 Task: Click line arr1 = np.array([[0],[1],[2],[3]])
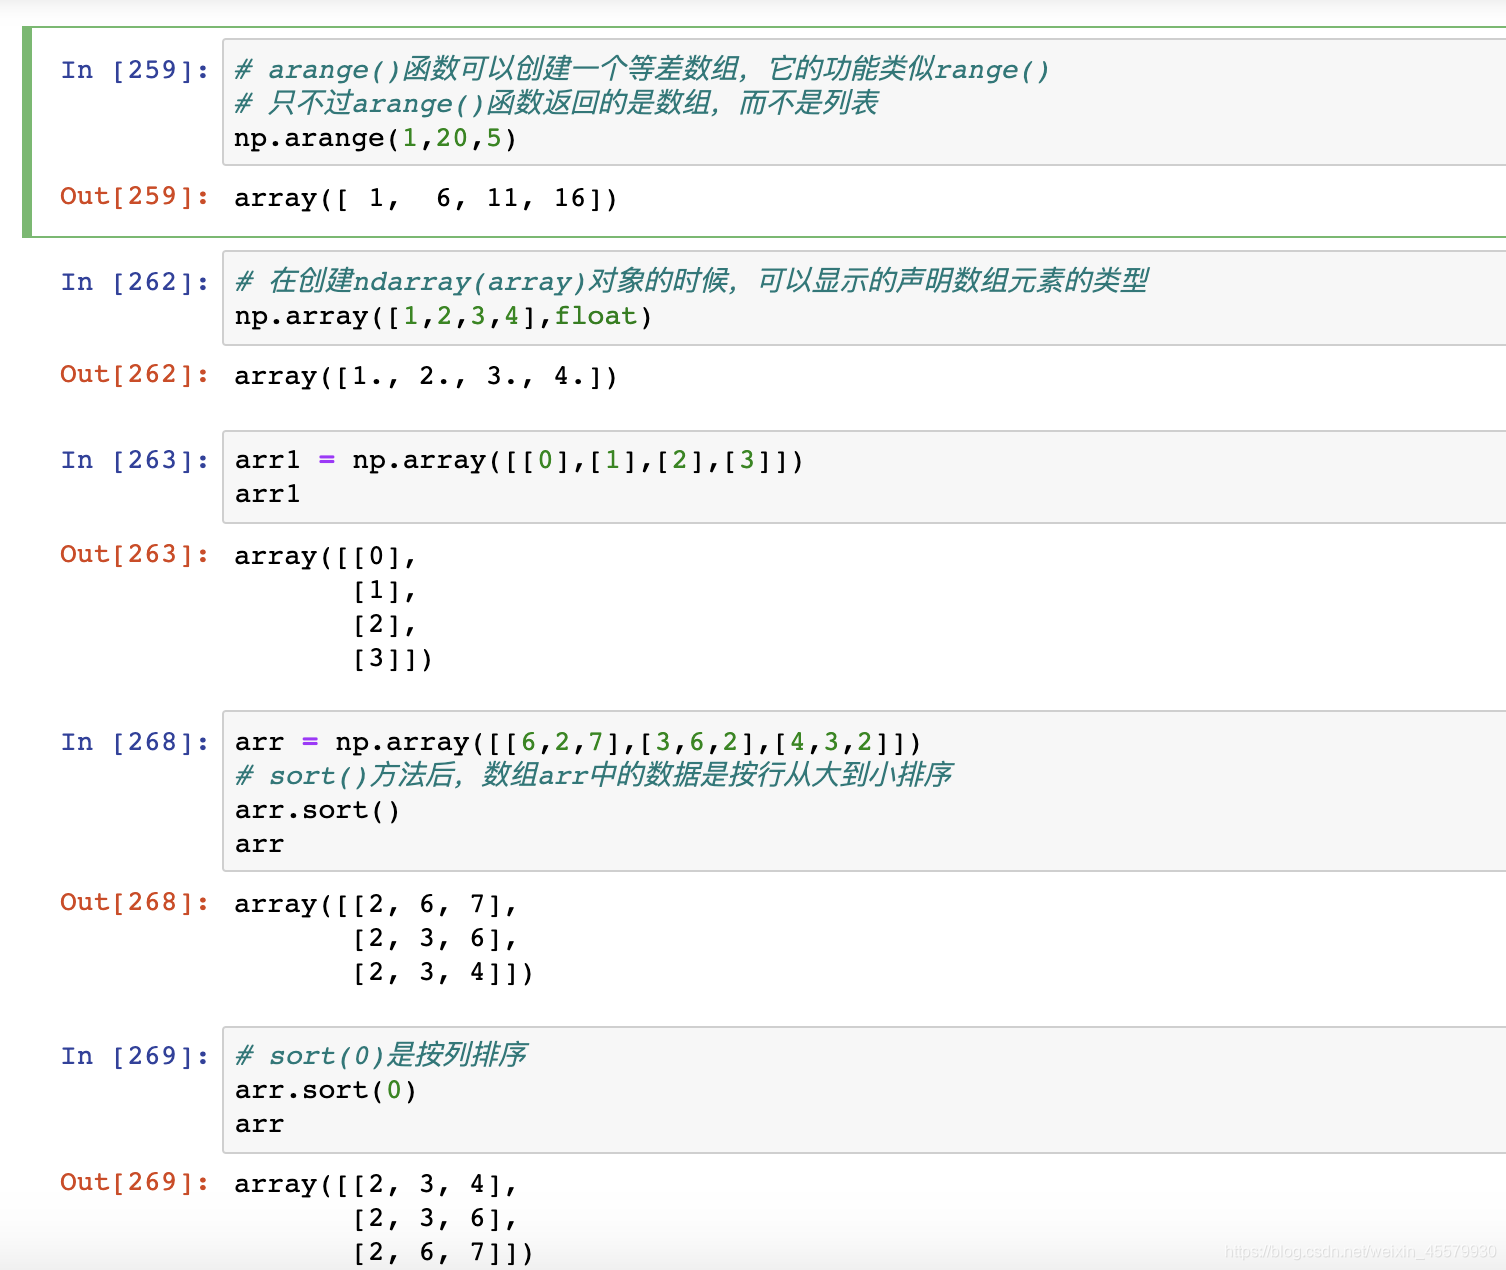coord(519,460)
